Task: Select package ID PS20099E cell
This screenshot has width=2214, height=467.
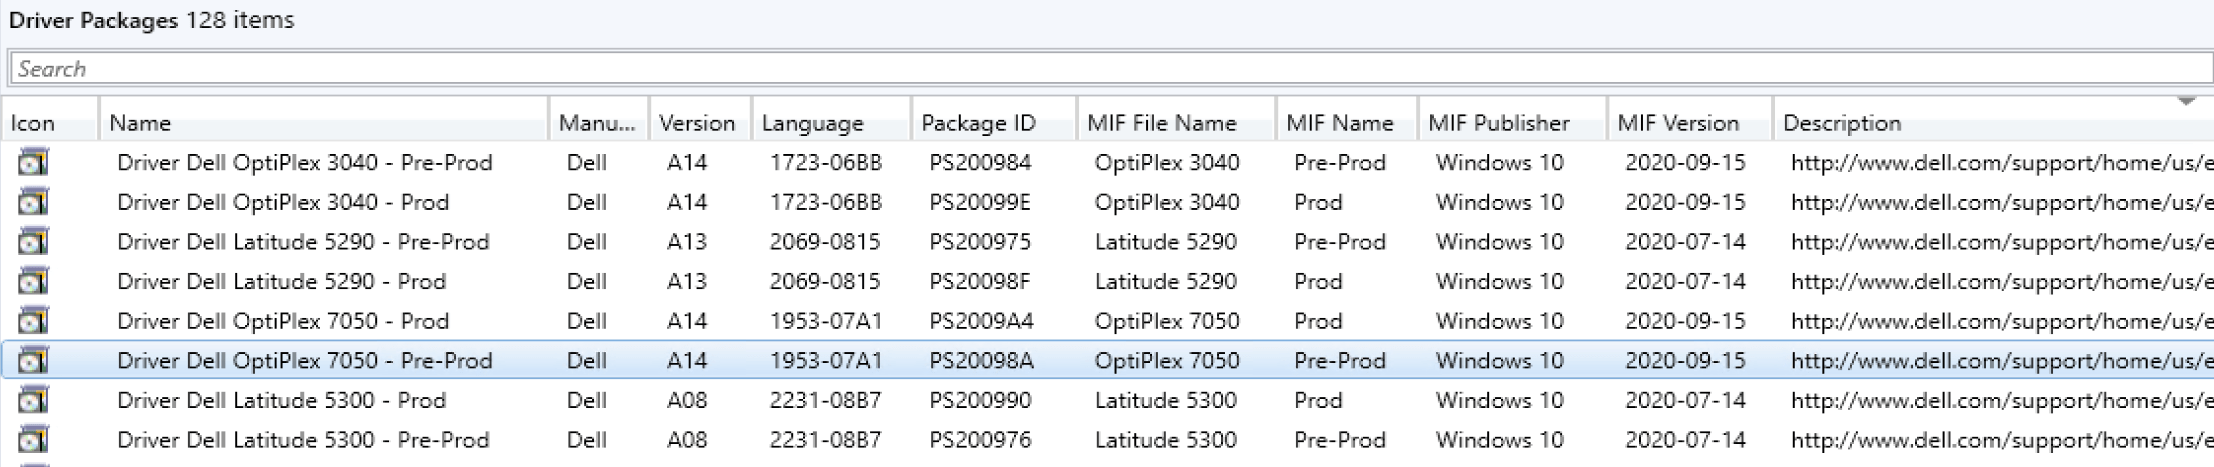Action: [x=979, y=202]
